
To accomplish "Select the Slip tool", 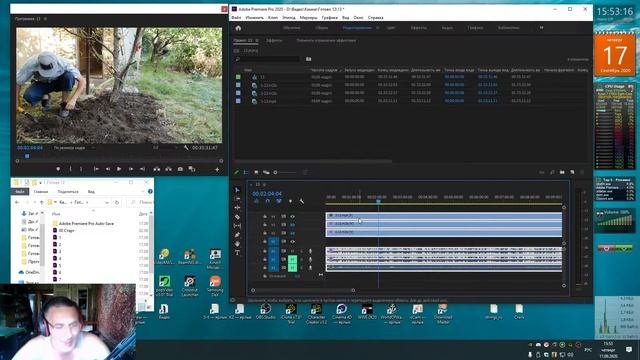I will click(x=238, y=226).
